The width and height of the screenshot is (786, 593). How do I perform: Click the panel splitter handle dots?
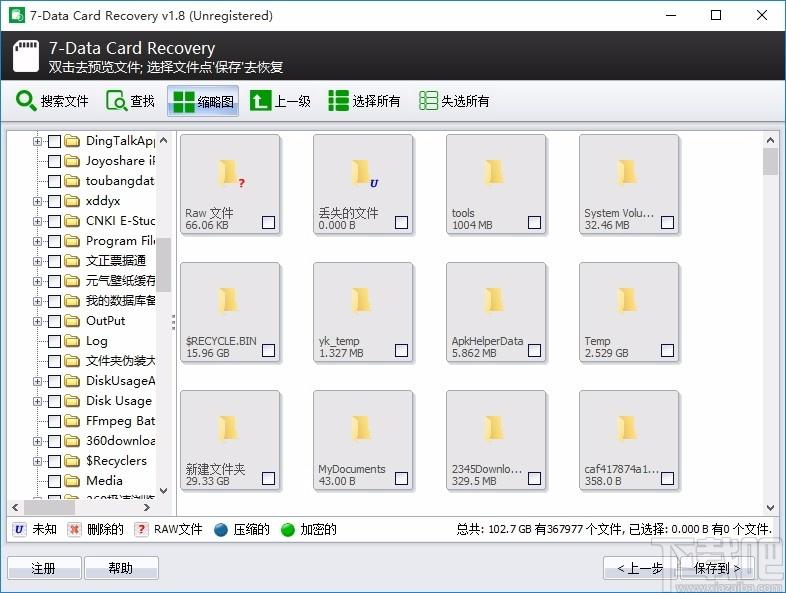(173, 322)
